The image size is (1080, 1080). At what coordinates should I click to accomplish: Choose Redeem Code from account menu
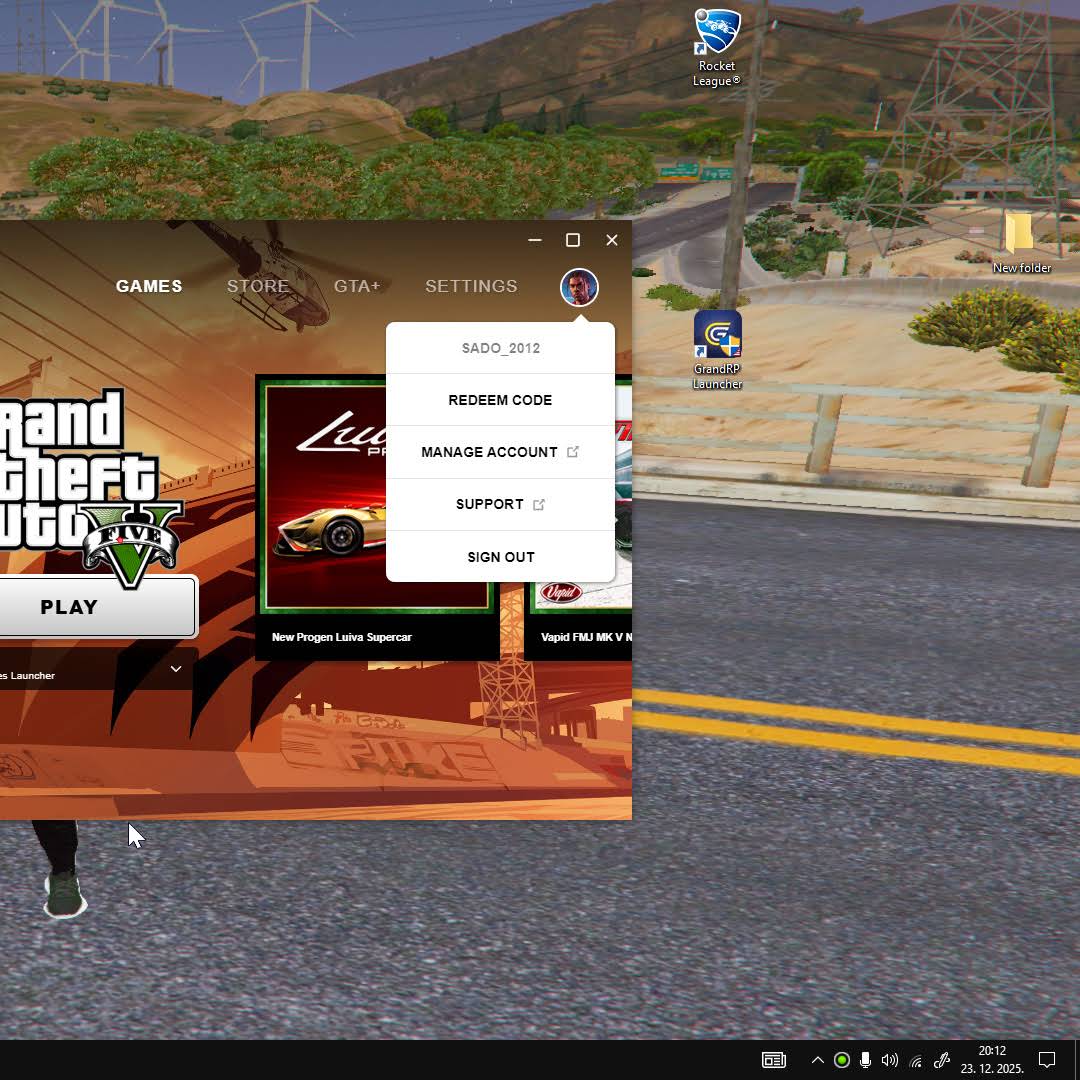pos(500,400)
